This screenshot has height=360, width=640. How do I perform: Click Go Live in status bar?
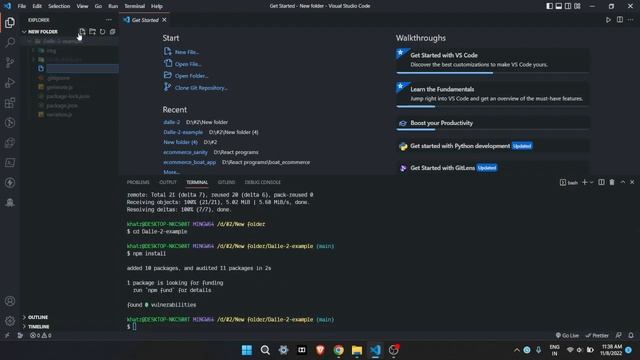[567, 336]
